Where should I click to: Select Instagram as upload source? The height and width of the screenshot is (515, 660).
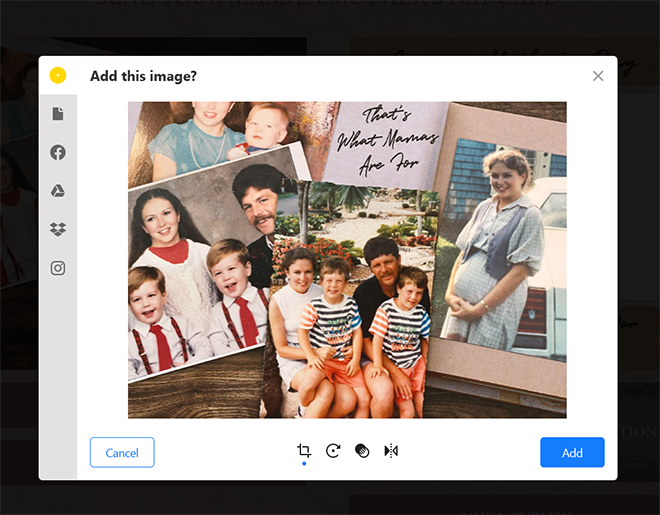[58, 268]
